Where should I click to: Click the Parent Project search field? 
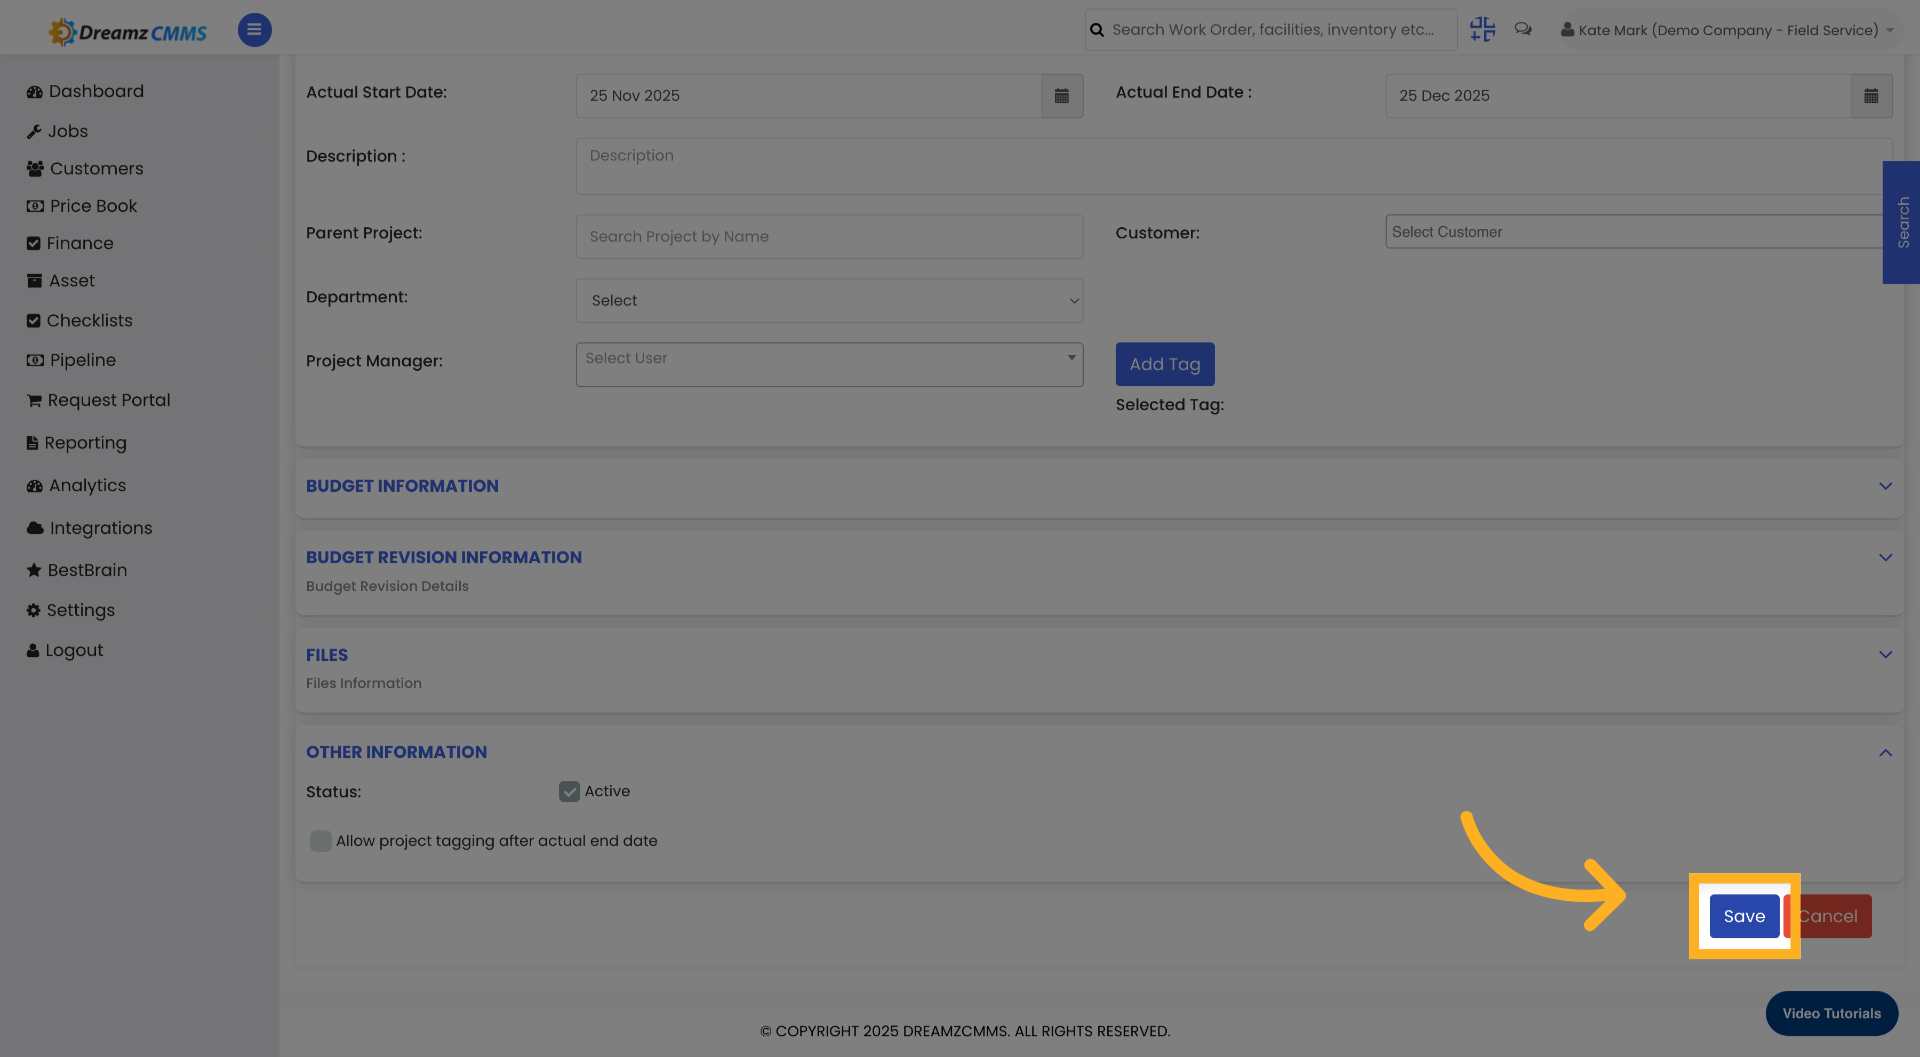click(829, 237)
